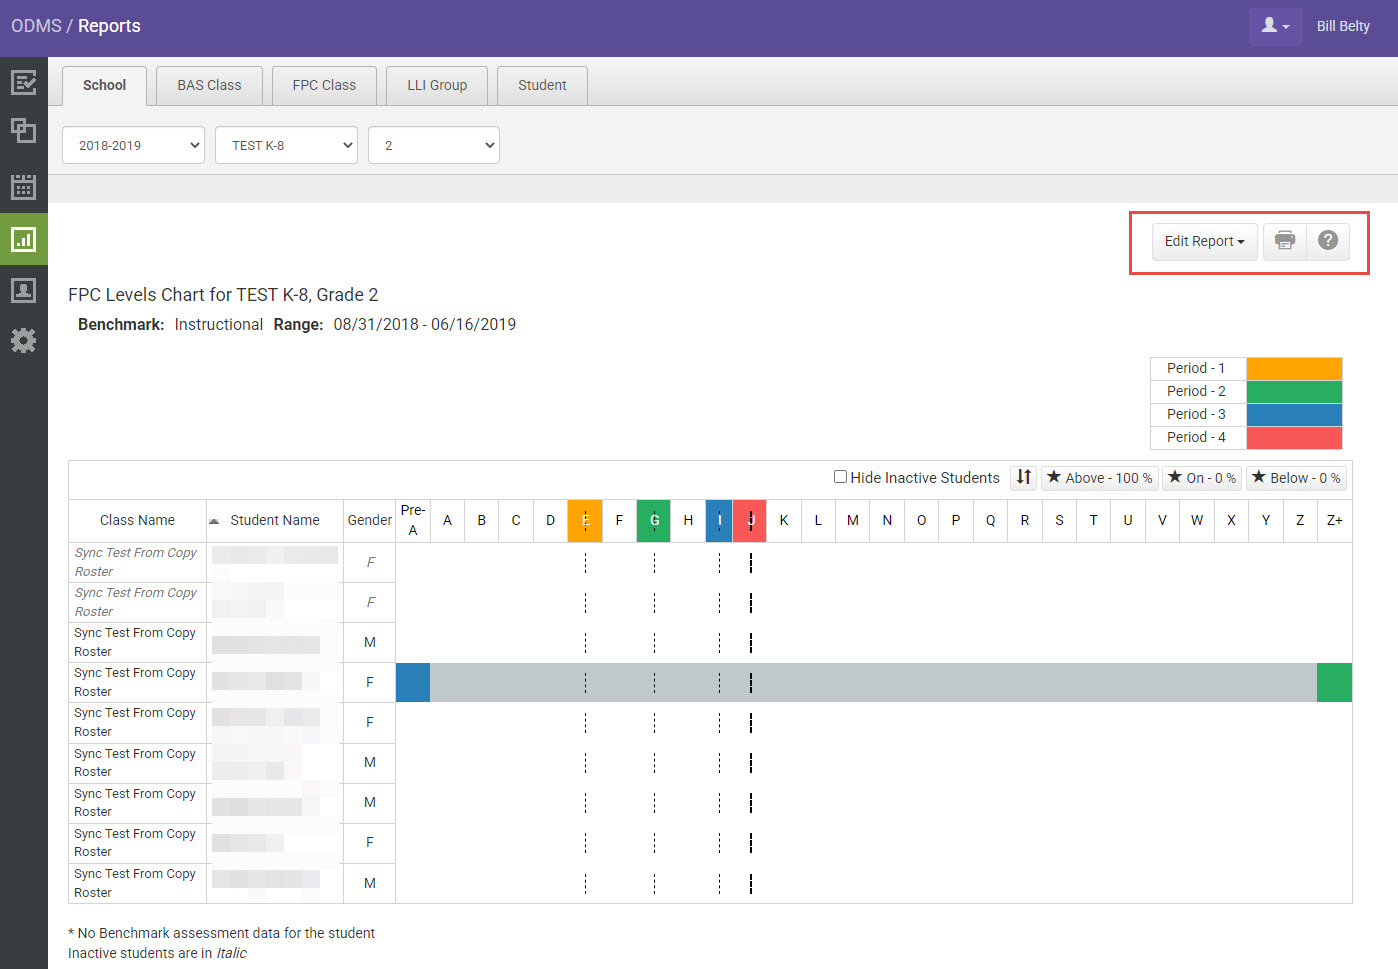The width and height of the screenshot is (1398, 969).
Task: Open the settings gear icon in the sidebar
Action: (24, 340)
